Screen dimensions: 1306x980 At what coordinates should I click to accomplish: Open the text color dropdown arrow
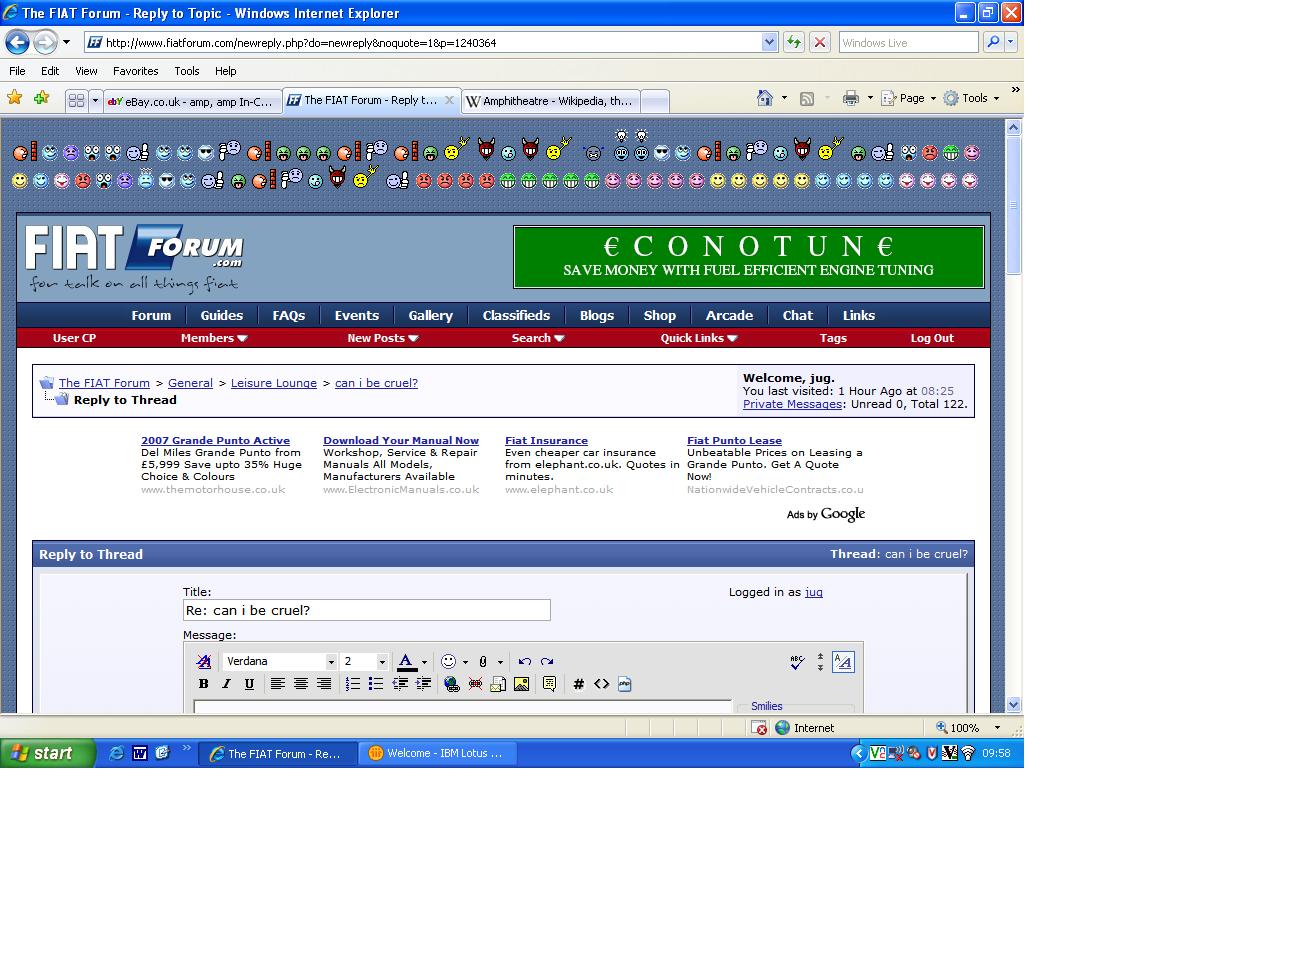coord(424,662)
